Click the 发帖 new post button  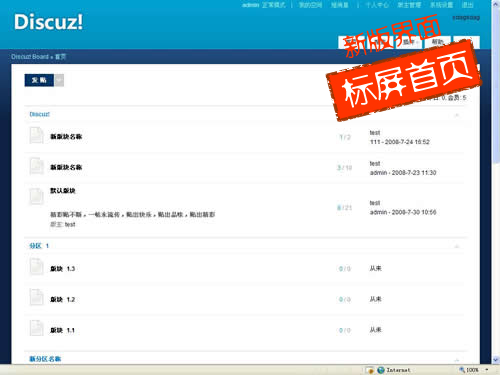[x=39, y=80]
